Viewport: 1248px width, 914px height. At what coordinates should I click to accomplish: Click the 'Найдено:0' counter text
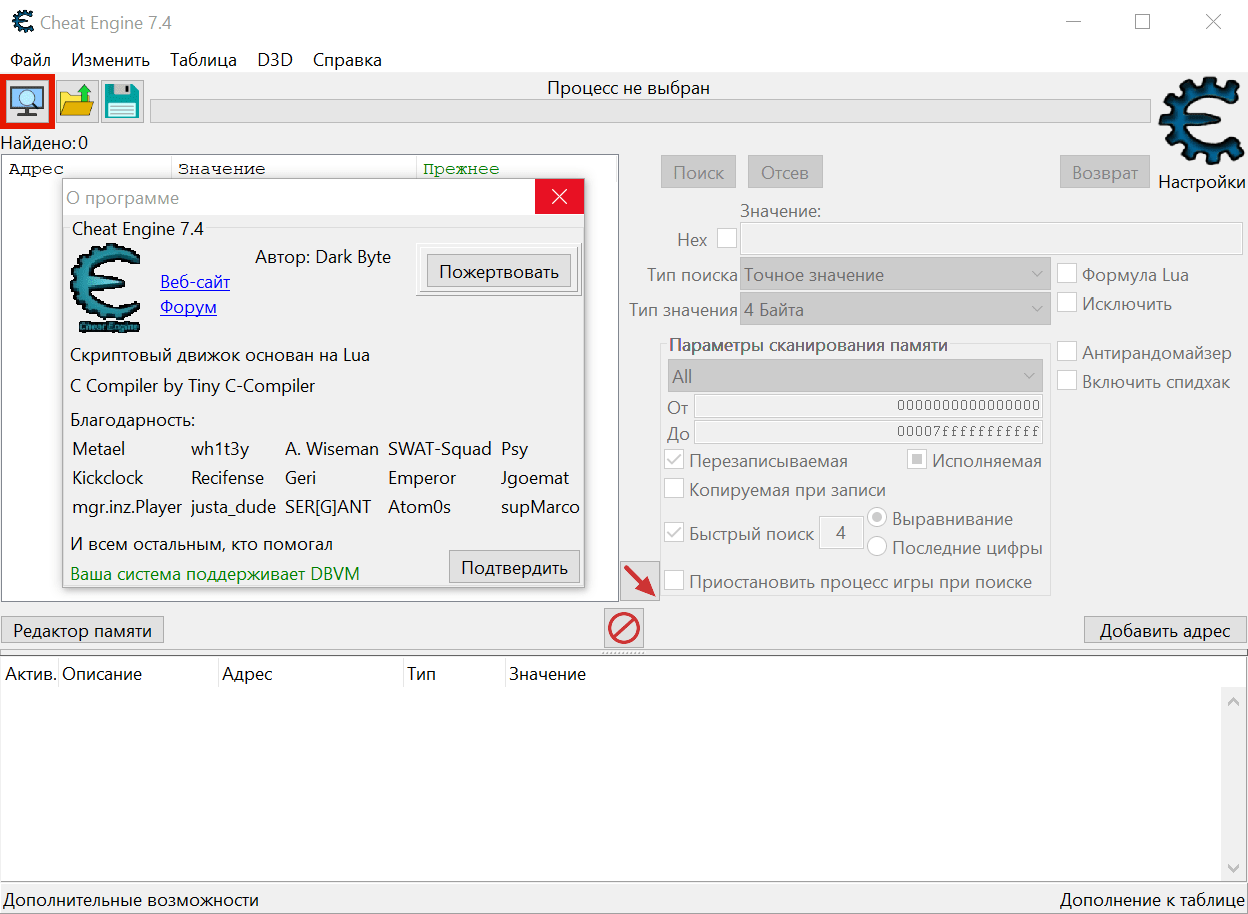[x=45, y=143]
